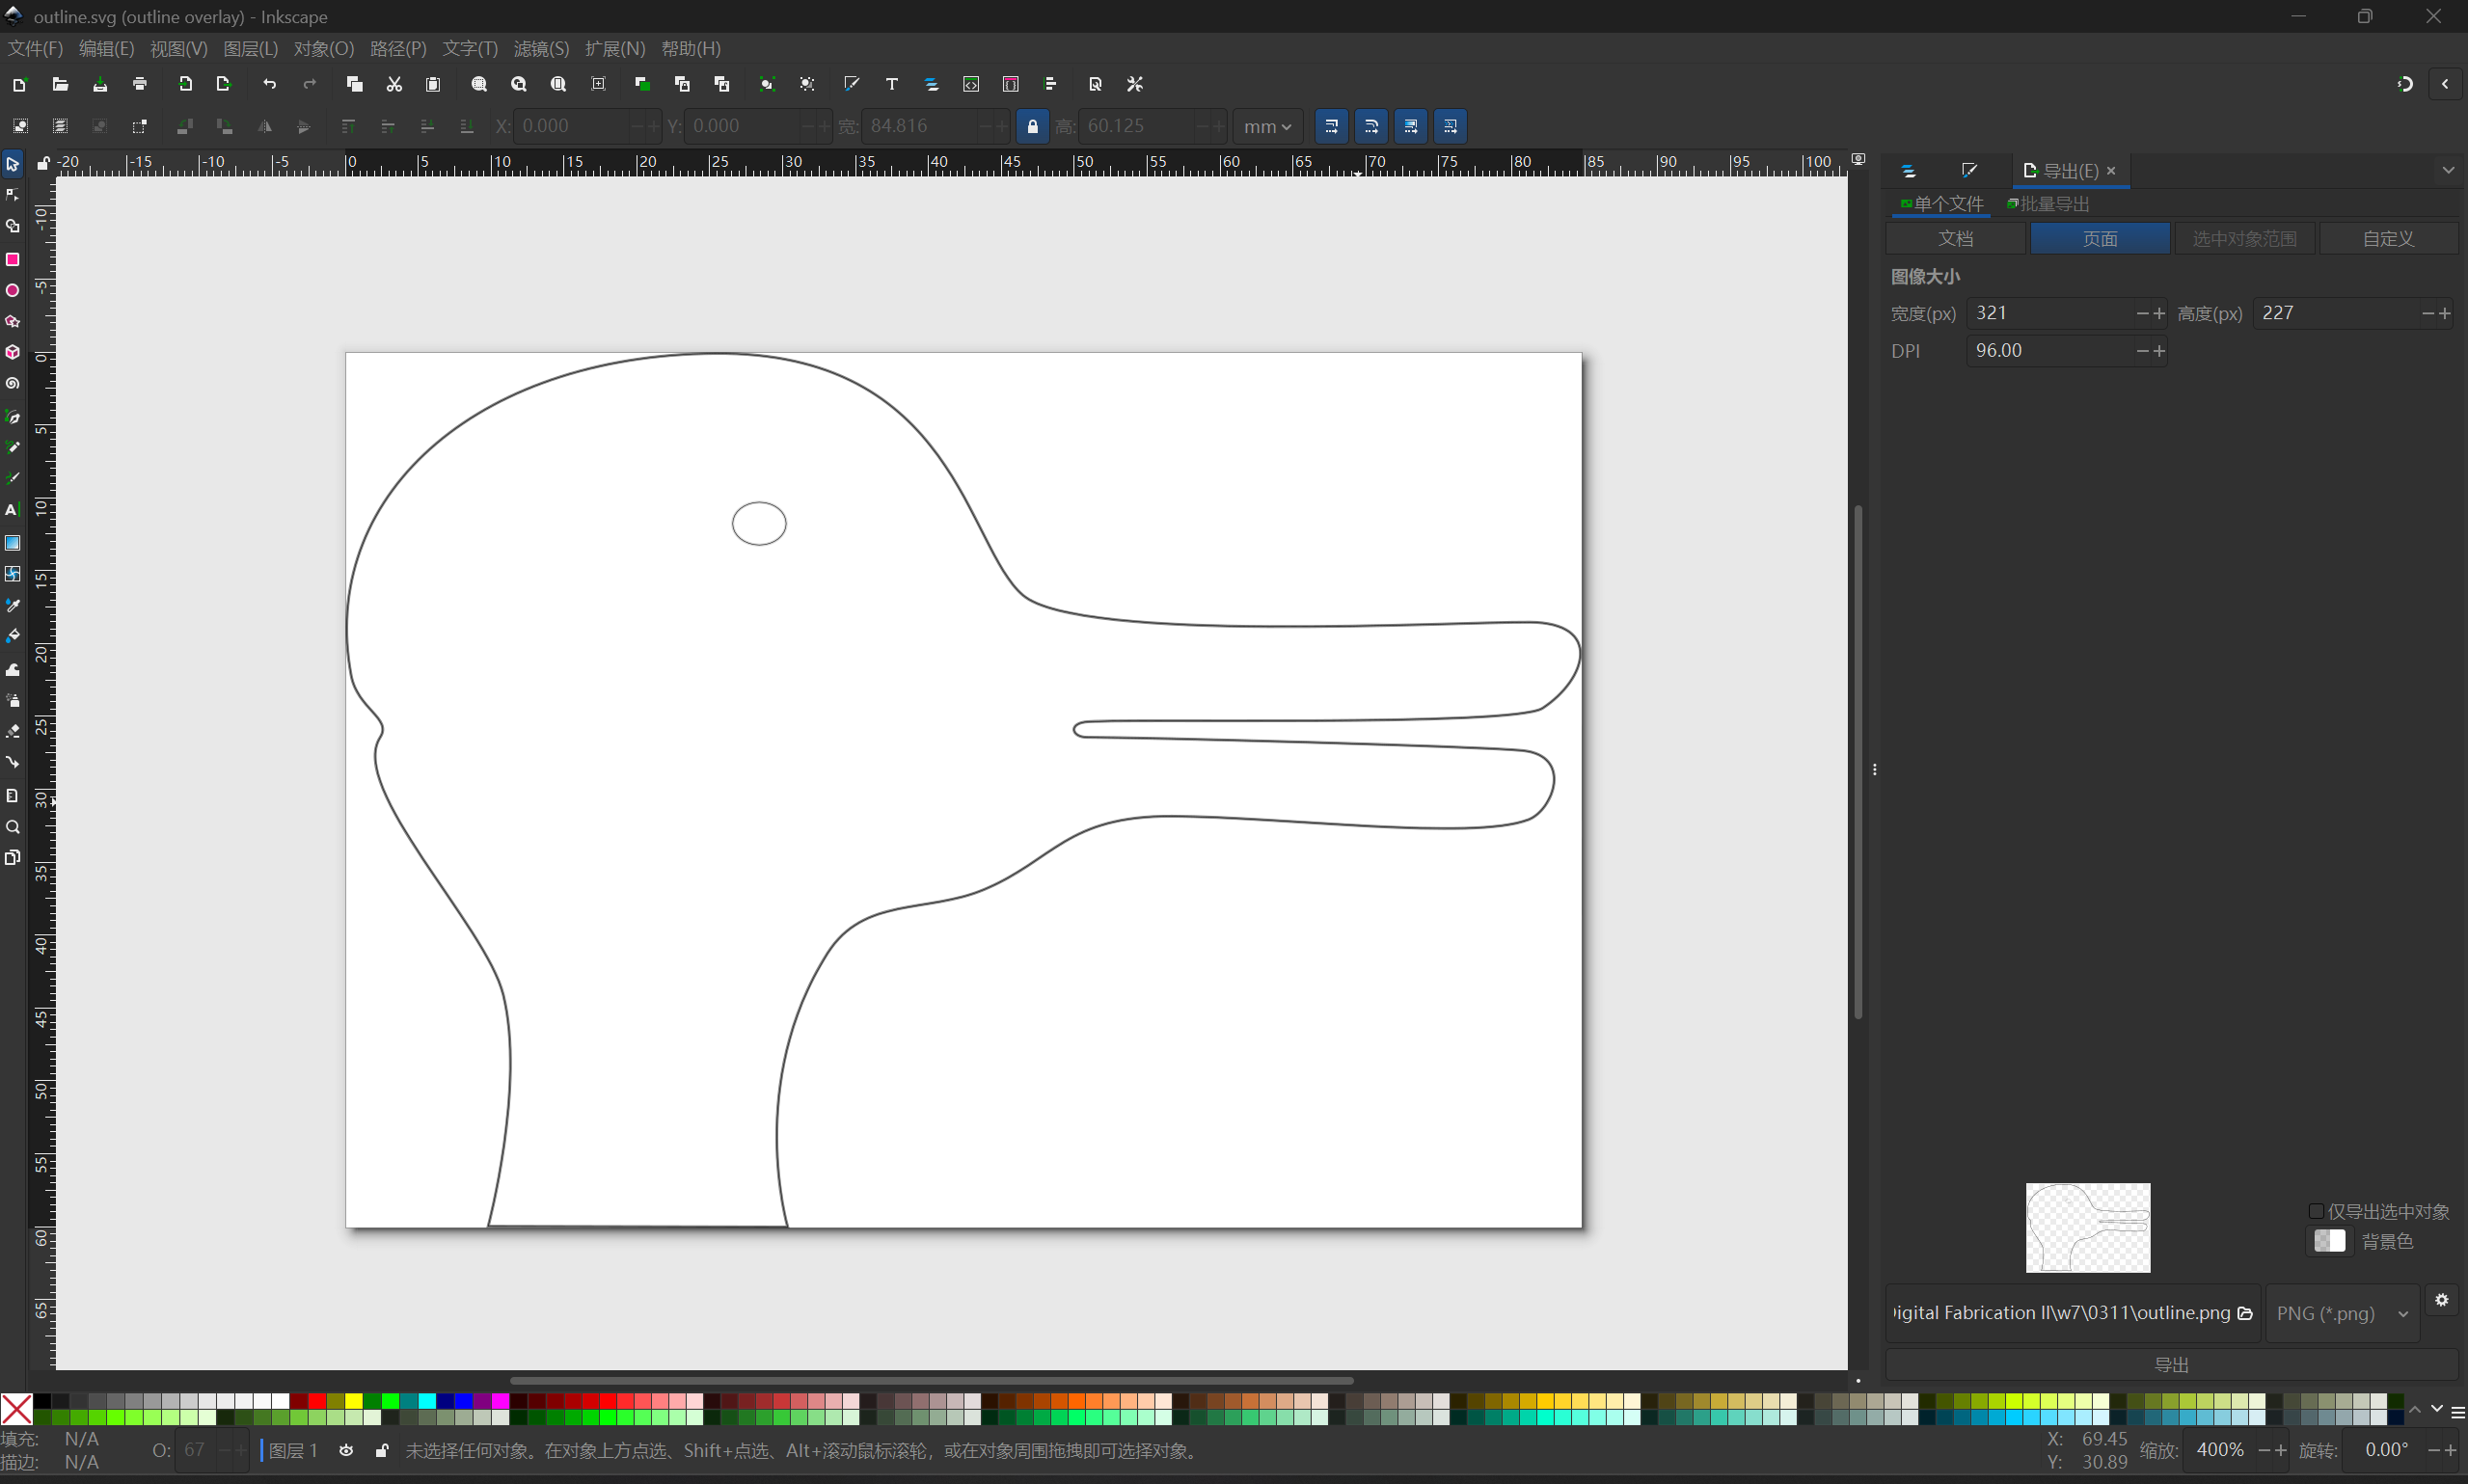Image resolution: width=2468 pixels, height=1484 pixels.
Task: Choose the 自定义 export area button
Action: (2388, 239)
